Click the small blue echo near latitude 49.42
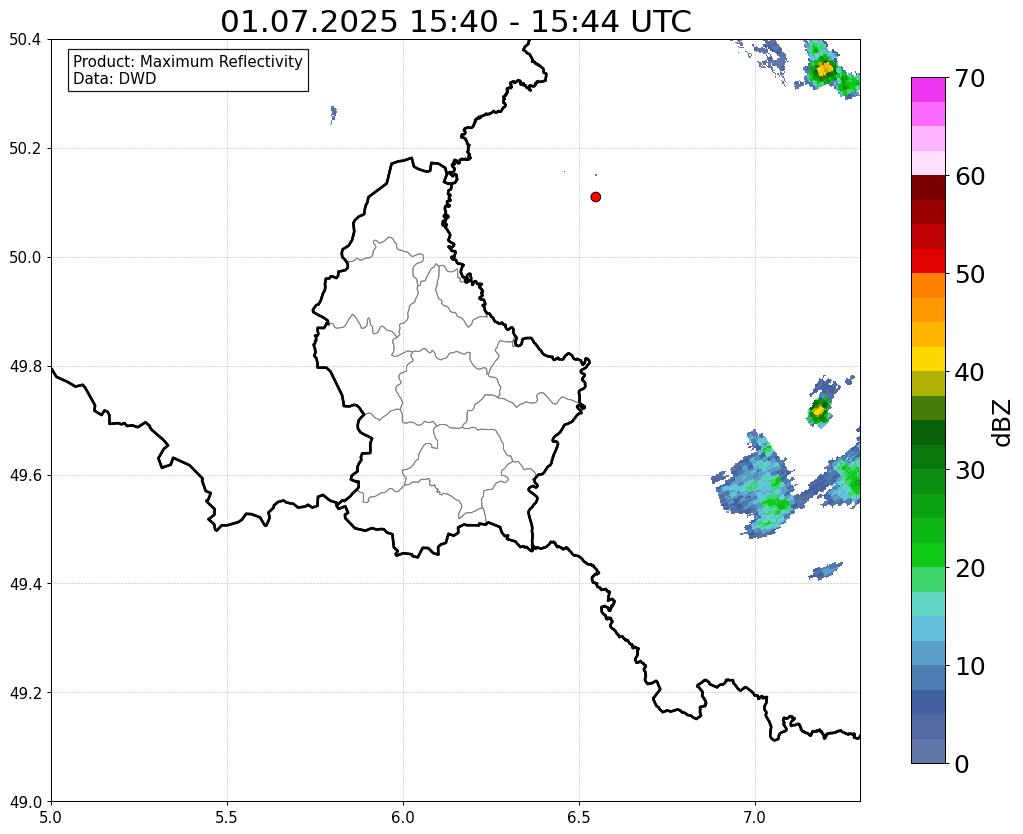 [825, 571]
